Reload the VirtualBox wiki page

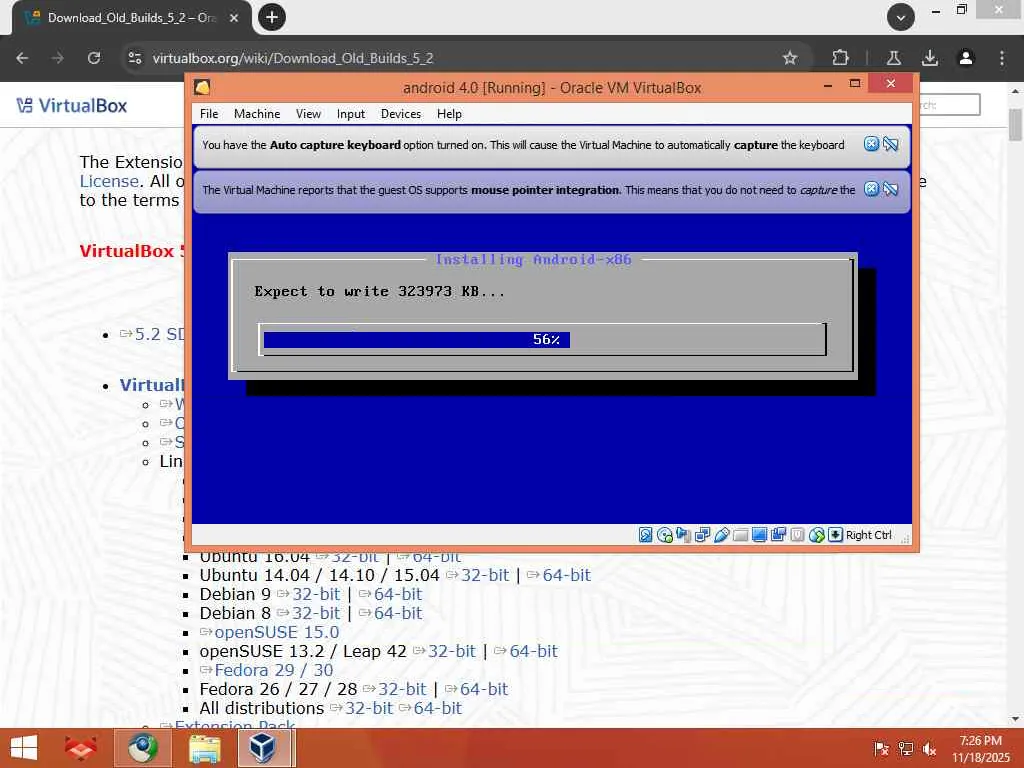click(x=94, y=58)
